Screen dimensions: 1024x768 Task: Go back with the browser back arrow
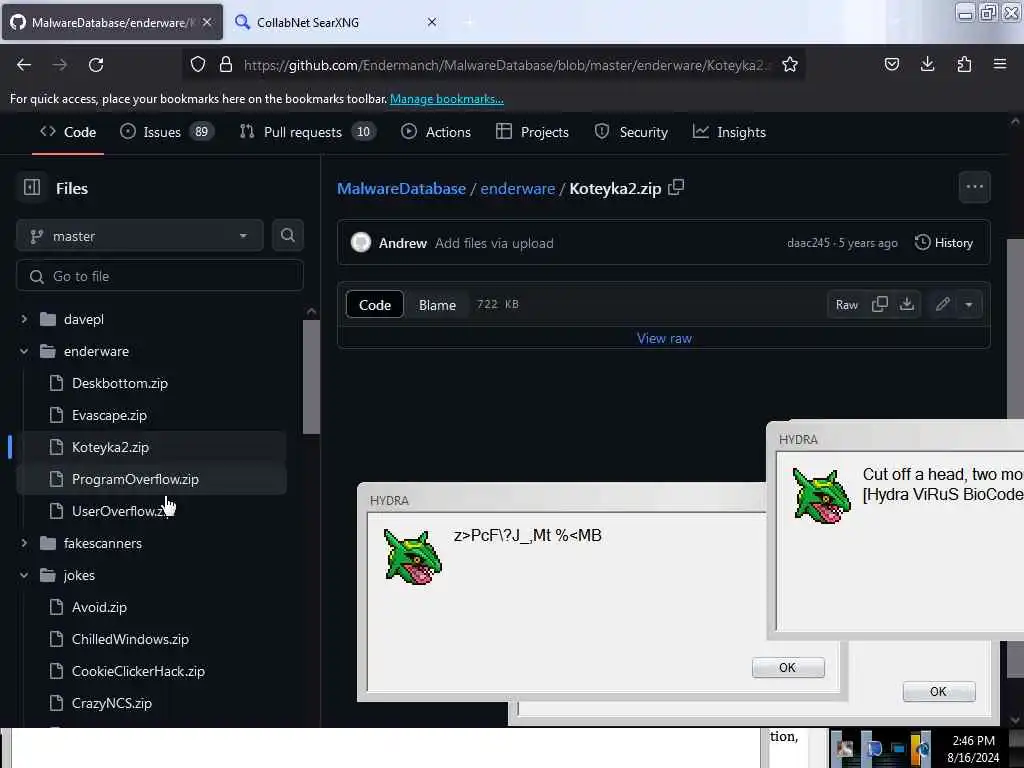[x=24, y=65]
